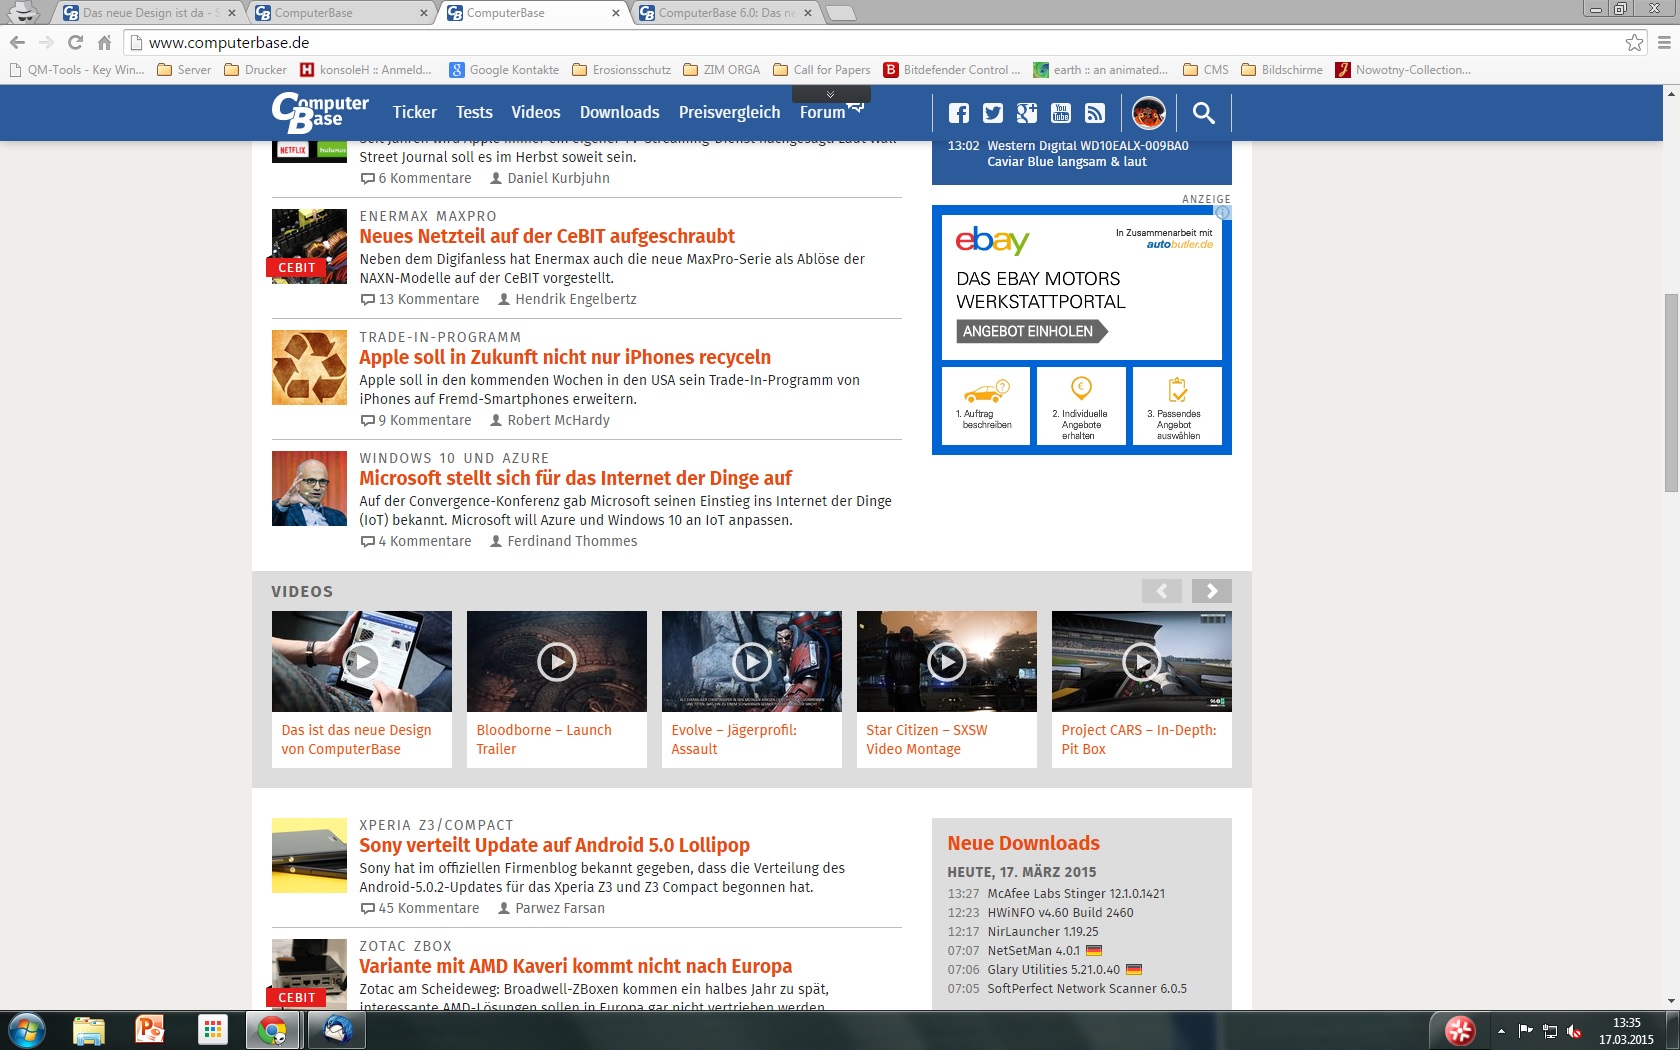Open Glary Utilities 5.21.0.40 download
Screen dimensions: 1680x1050
point(1053,969)
